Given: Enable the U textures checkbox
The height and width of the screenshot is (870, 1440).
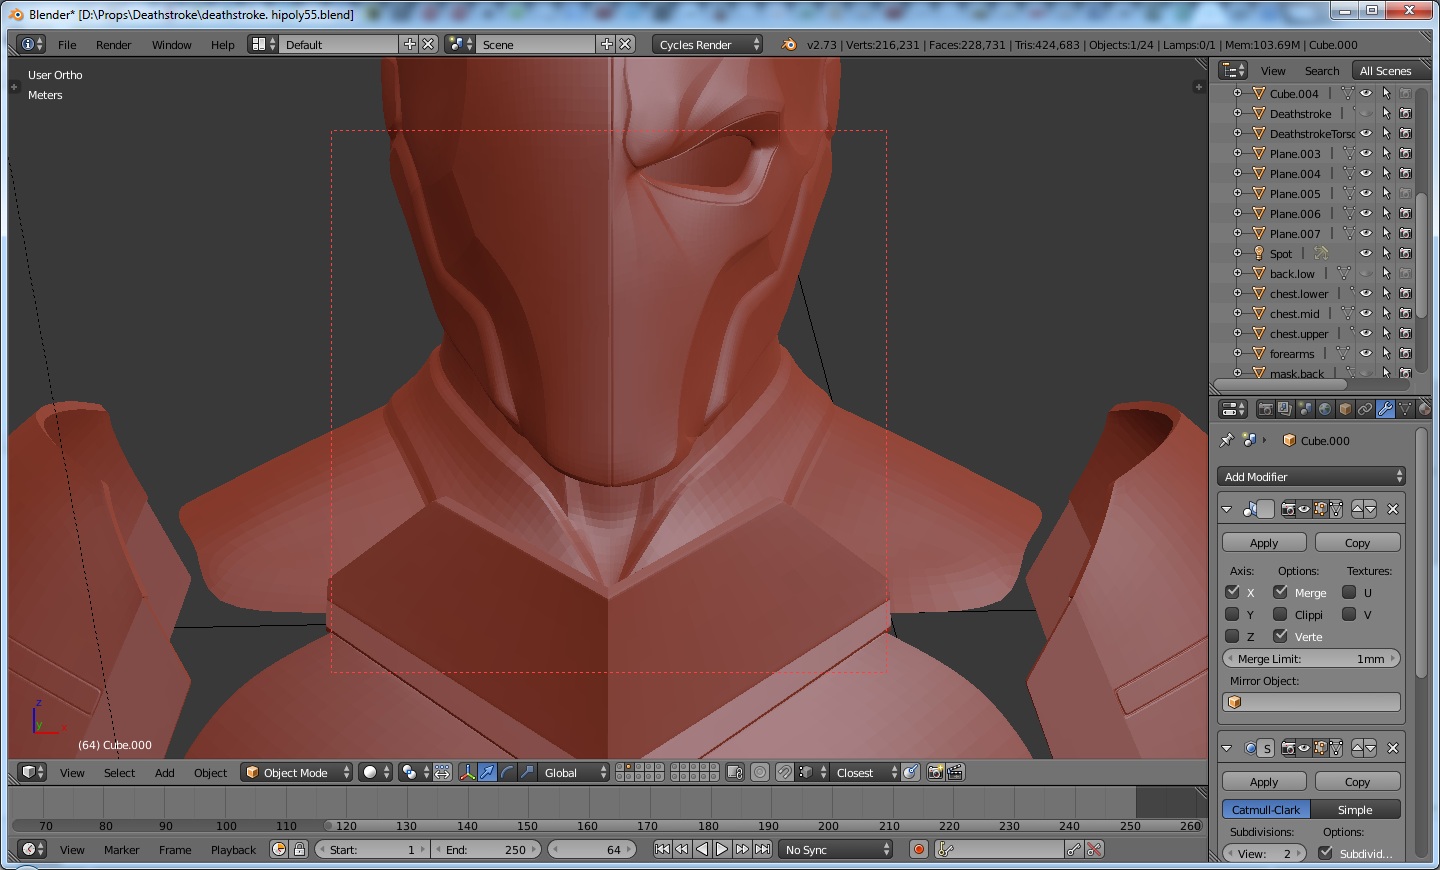Looking at the screenshot, I should pyautogui.click(x=1349, y=592).
